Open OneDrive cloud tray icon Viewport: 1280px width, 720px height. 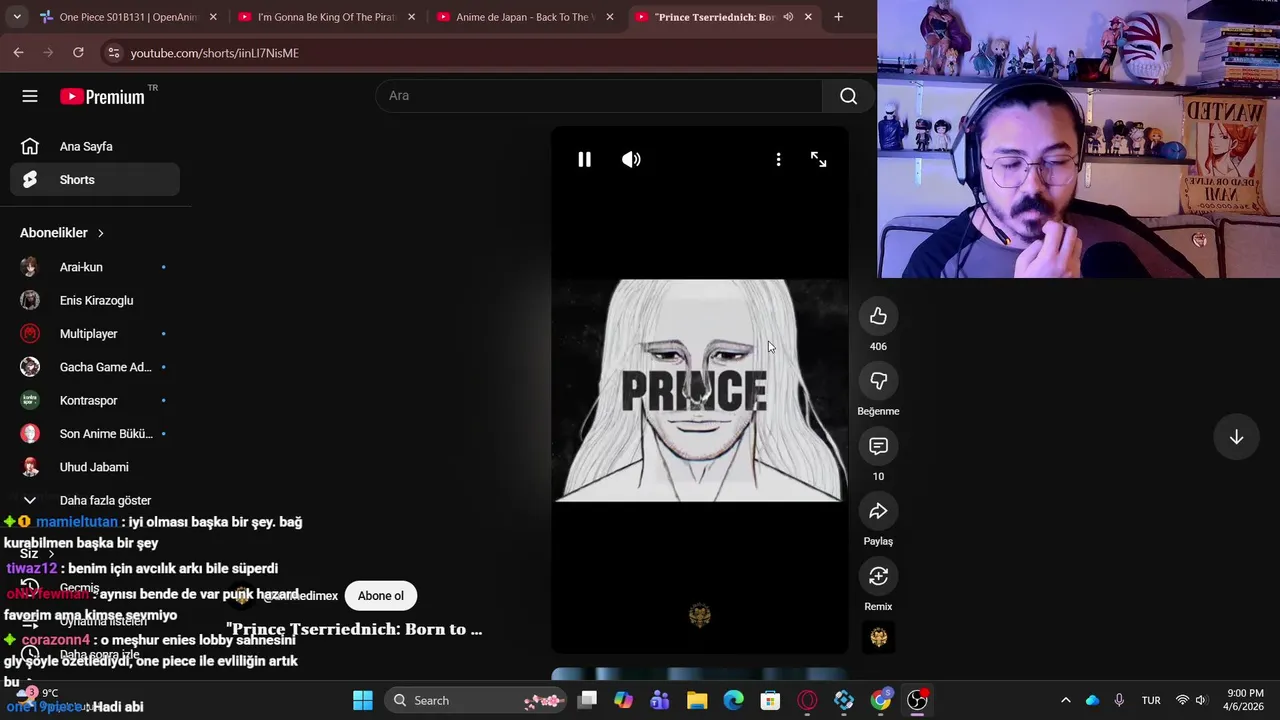click(x=1092, y=700)
